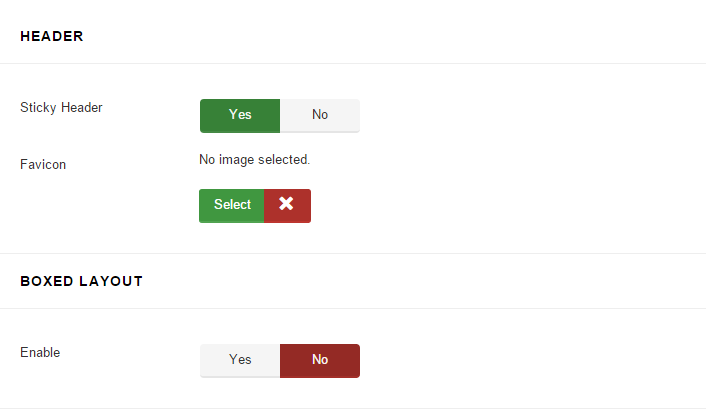This screenshot has height=416, width=706.
Task: Select the dark red No button
Action: pos(320,361)
